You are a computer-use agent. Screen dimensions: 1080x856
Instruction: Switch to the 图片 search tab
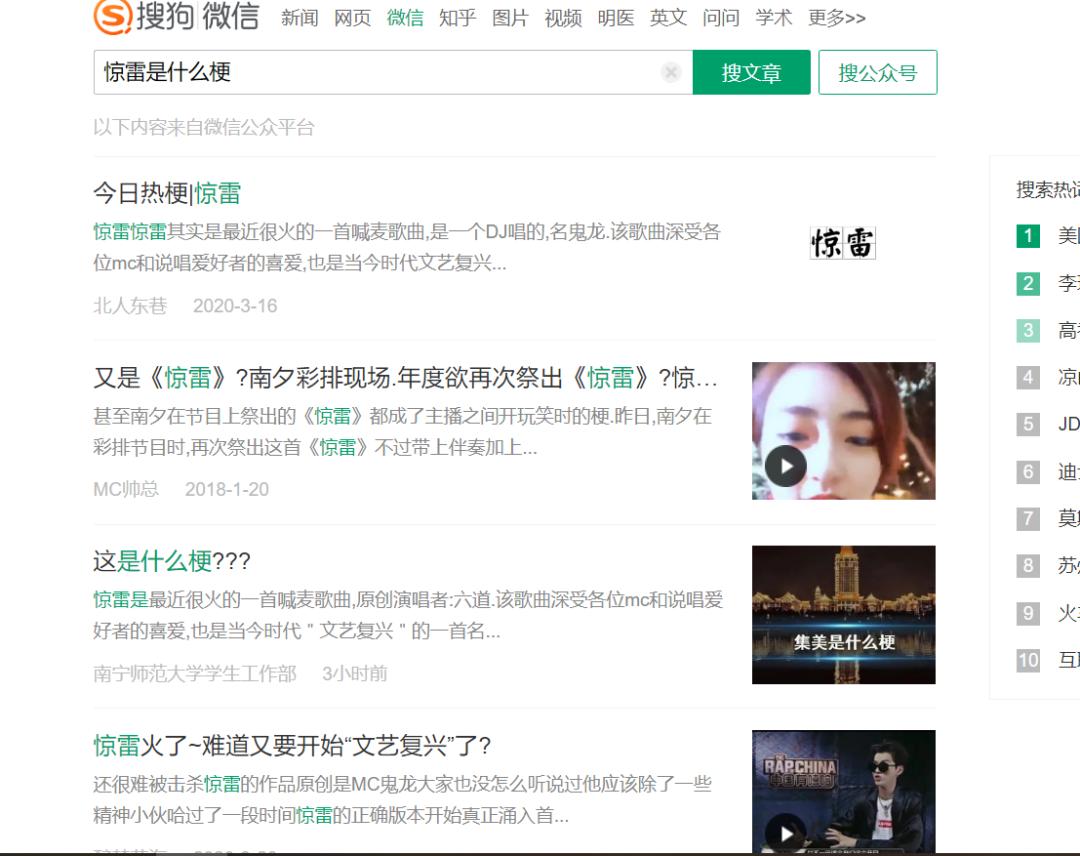tap(509, 17)
